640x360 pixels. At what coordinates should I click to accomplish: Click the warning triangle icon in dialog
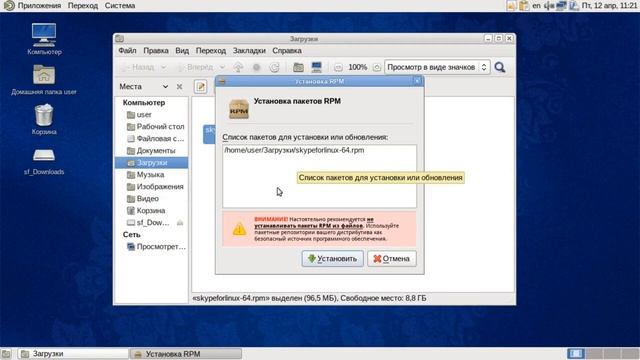pyautogui.click(x=239, y=229)
